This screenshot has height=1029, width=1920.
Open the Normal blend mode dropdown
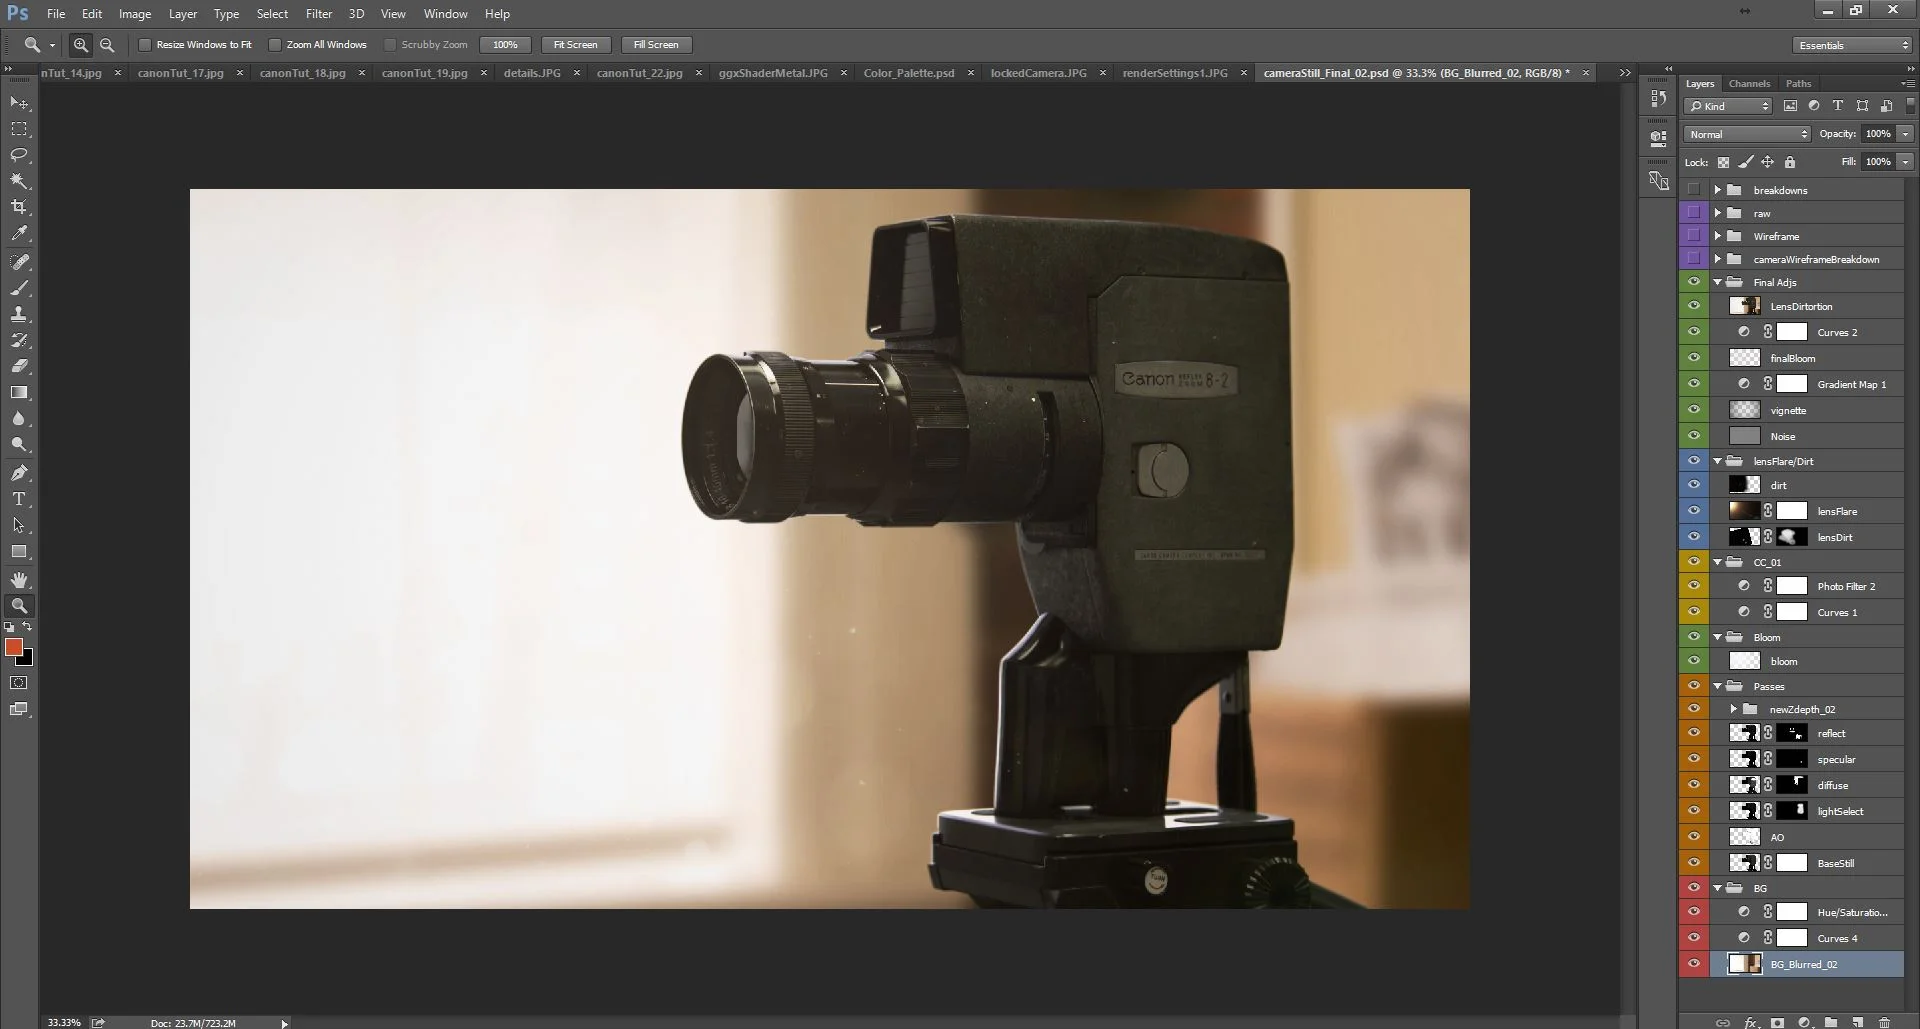click(x=1747, y=134)
